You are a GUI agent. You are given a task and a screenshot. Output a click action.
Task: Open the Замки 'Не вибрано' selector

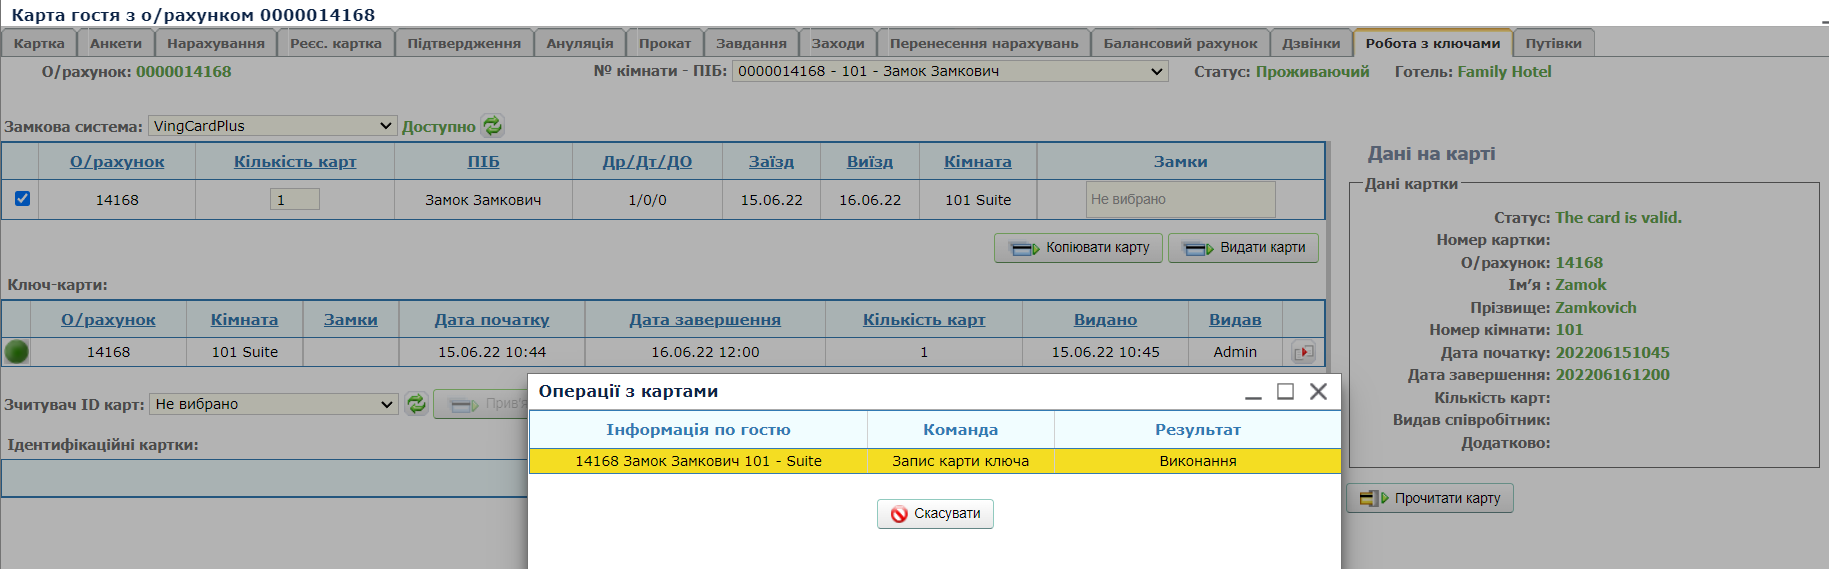point(1180,199)
